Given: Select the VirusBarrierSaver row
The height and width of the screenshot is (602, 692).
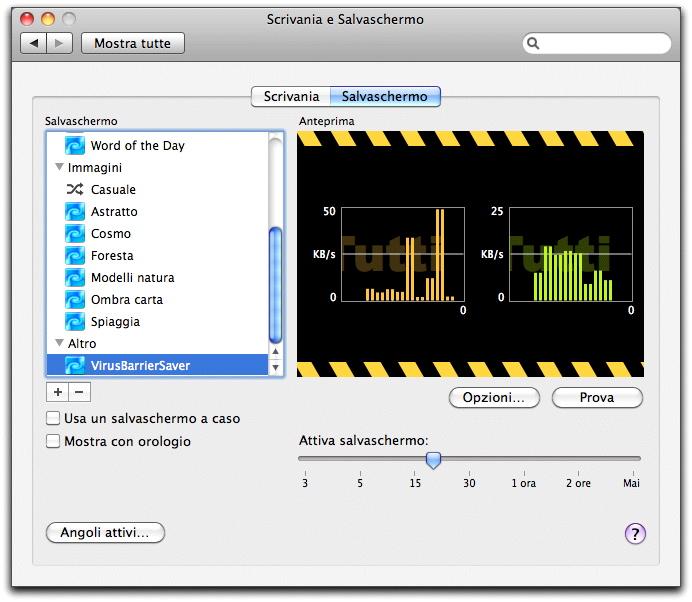Looking at the screenshot, I should click(157, 365).
